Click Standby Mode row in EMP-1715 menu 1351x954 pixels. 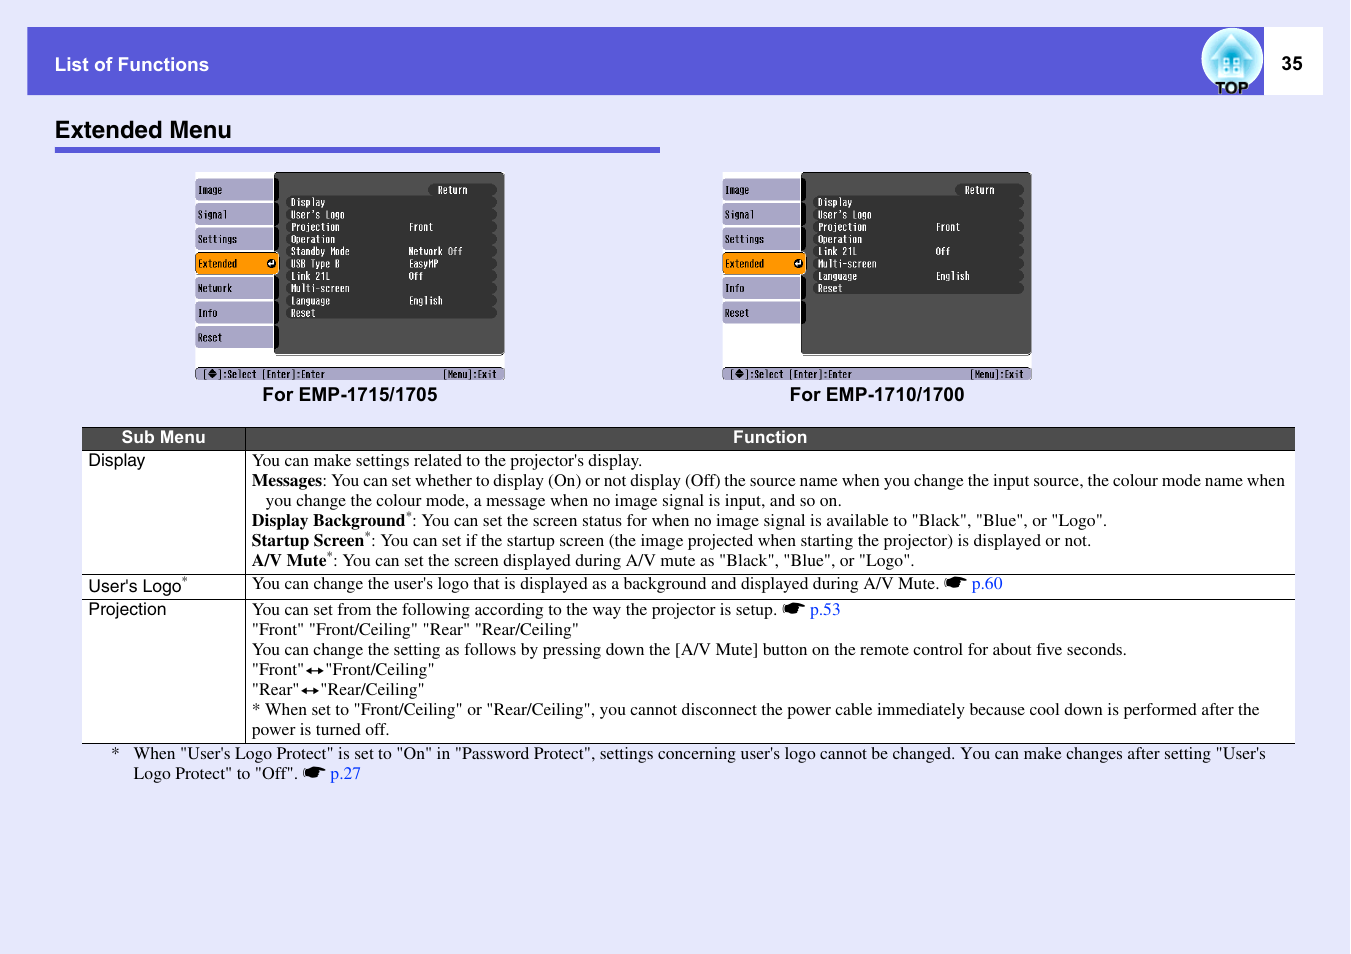pyautogui.click(x=390, y=251)
